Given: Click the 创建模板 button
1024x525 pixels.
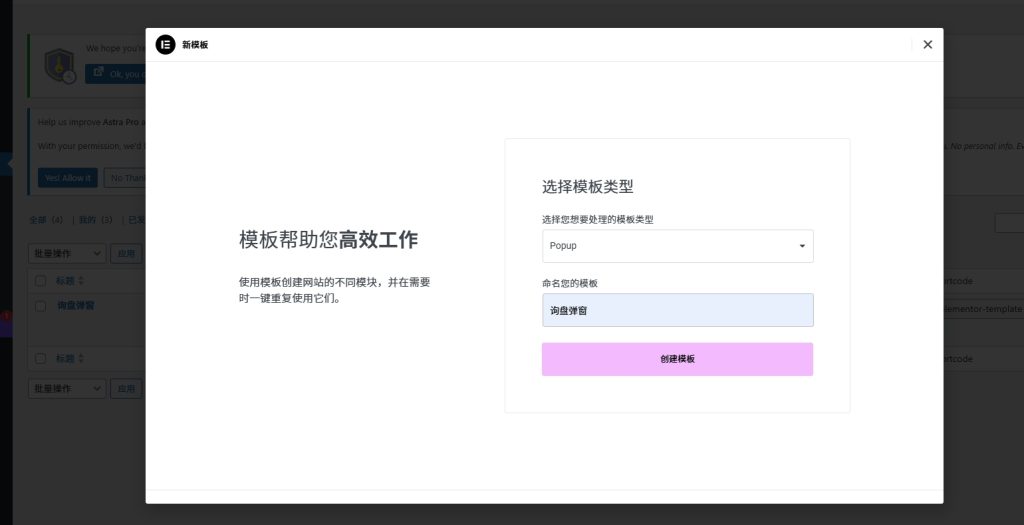Looking at the screenshot, I should click(677, 359).
